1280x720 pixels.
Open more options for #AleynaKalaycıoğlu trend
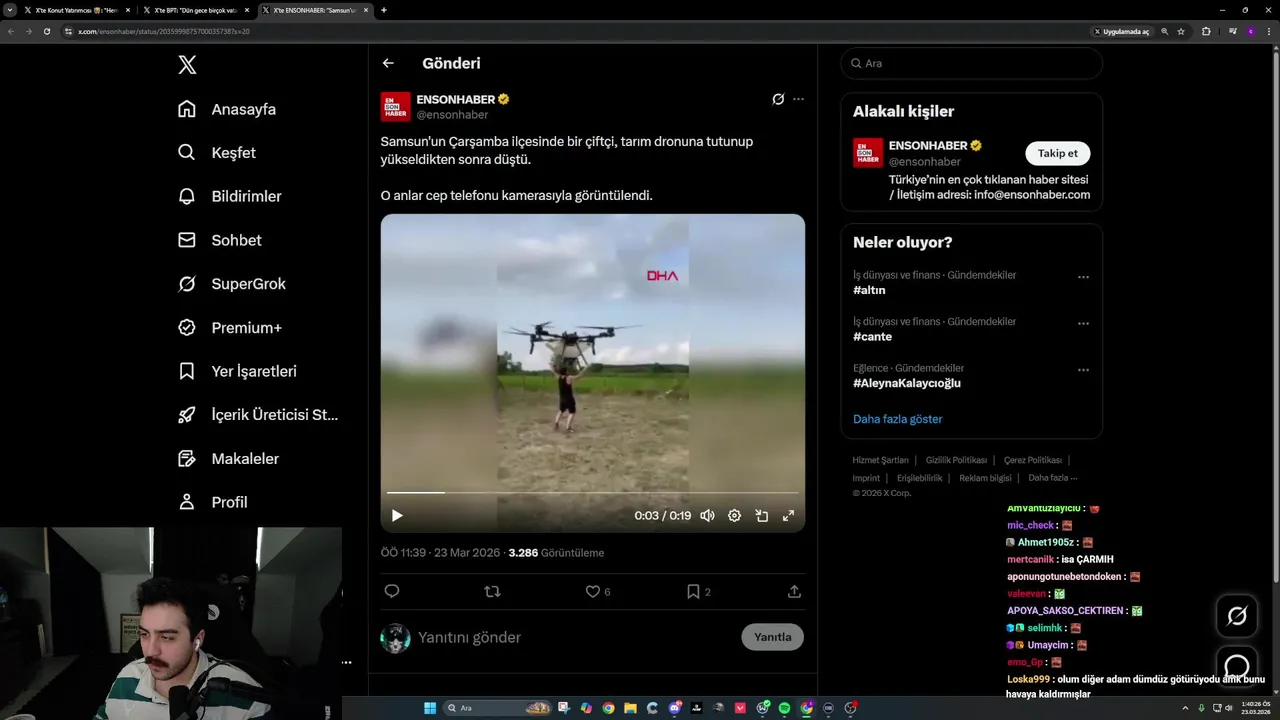click(x=1083, y=370)
